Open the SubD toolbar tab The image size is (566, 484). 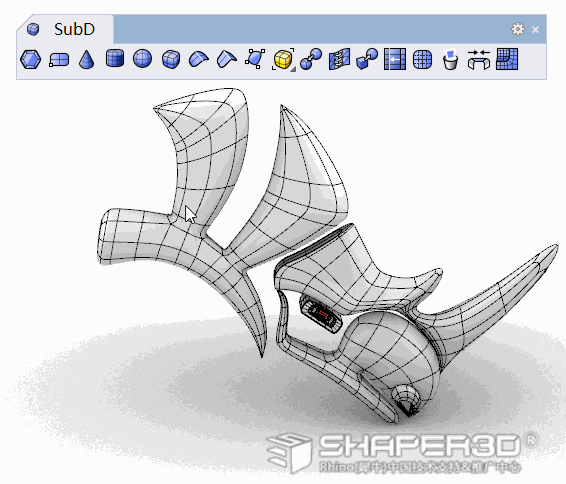tap(65, 29)
